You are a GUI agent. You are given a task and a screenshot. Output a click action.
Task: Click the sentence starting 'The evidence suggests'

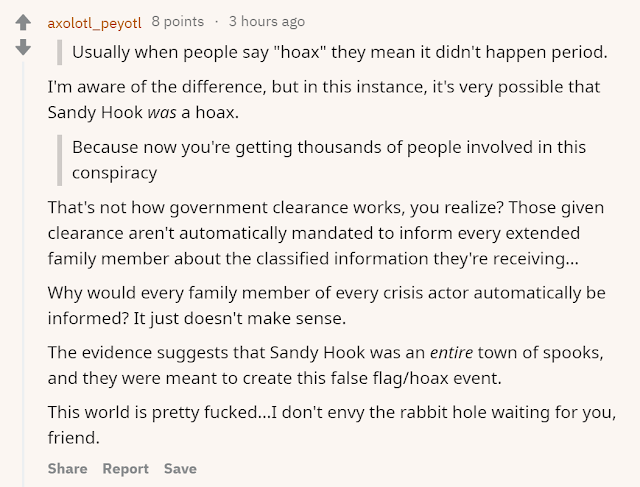[325, 365]
